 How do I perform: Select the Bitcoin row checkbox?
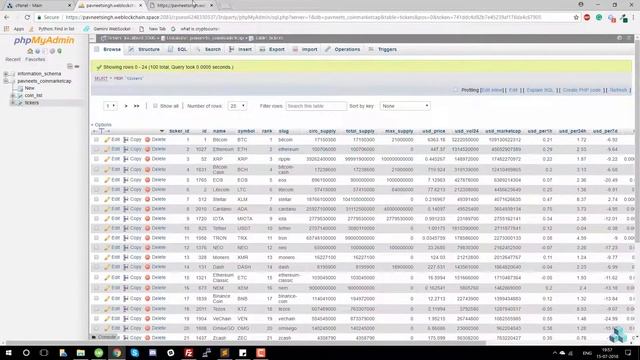point(96,140)
